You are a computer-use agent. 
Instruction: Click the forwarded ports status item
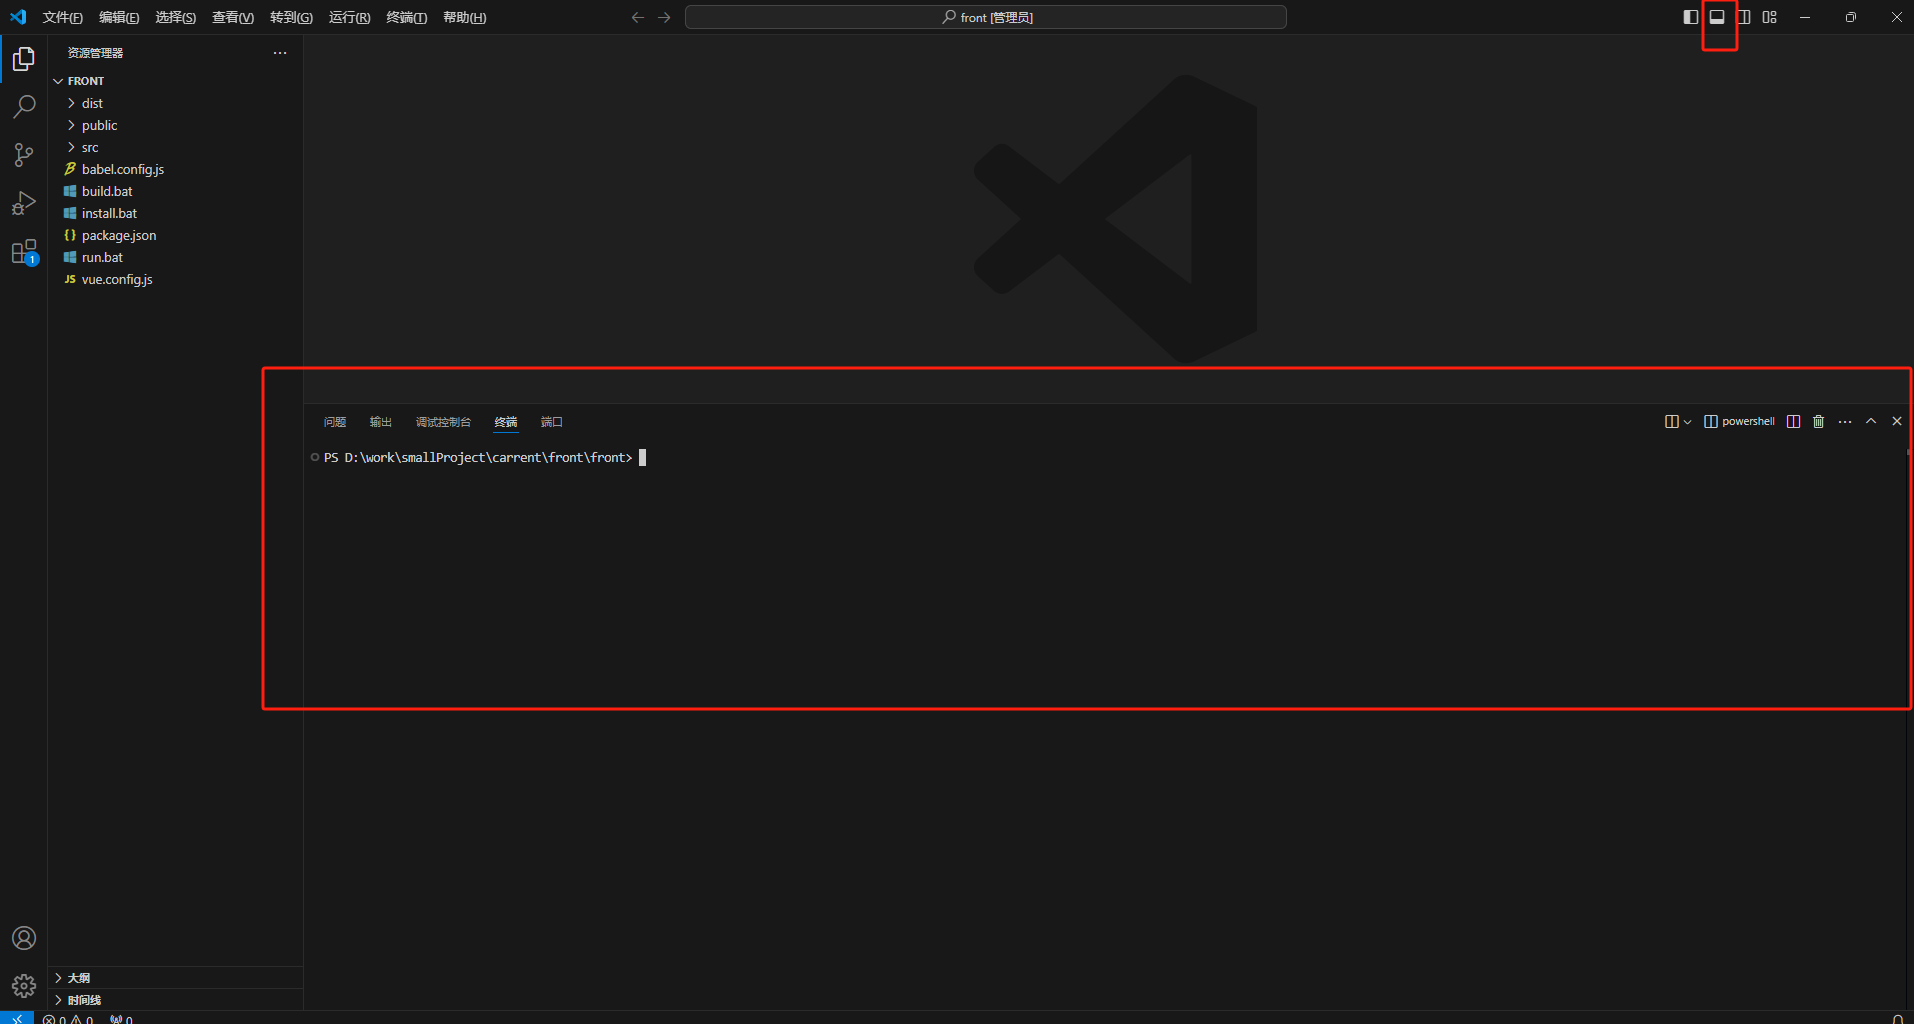pyautogui.click(x=121, y=1019)
